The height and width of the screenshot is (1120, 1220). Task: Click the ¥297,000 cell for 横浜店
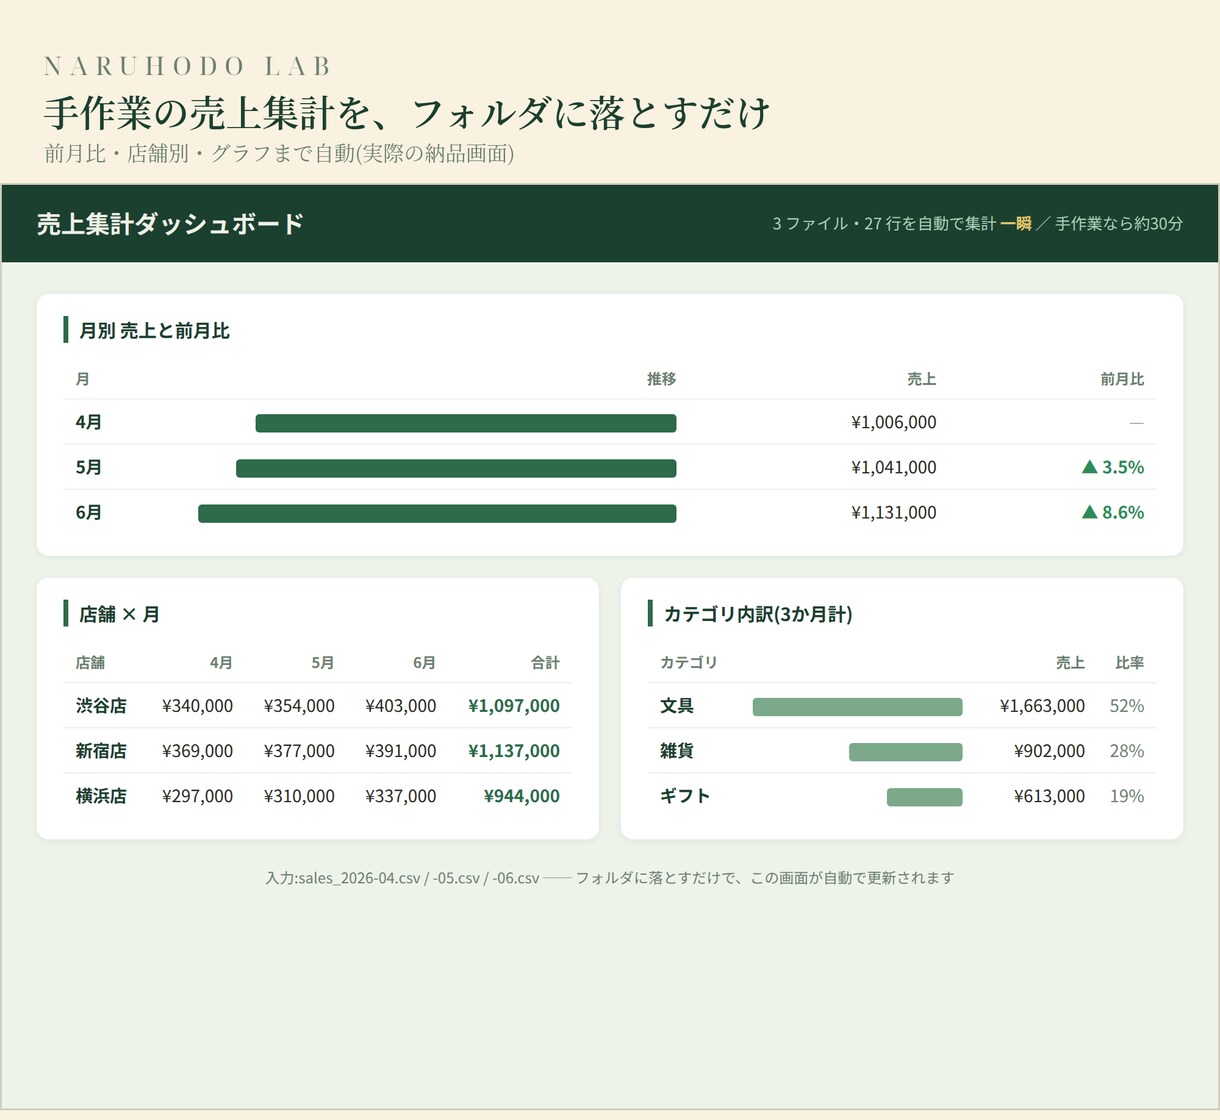197,795
